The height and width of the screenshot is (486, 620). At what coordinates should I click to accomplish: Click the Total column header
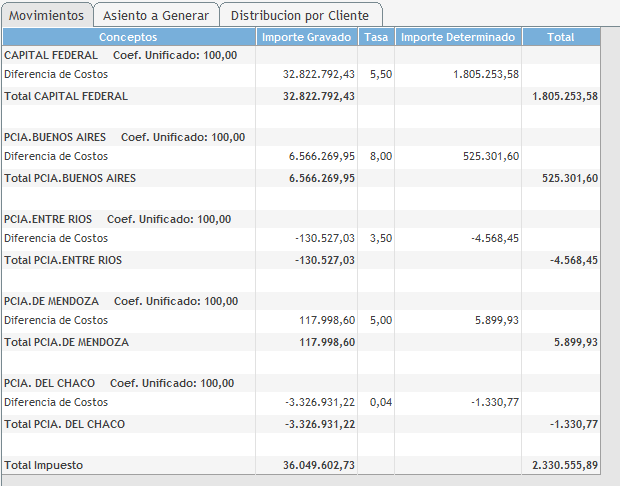[561, 37]
